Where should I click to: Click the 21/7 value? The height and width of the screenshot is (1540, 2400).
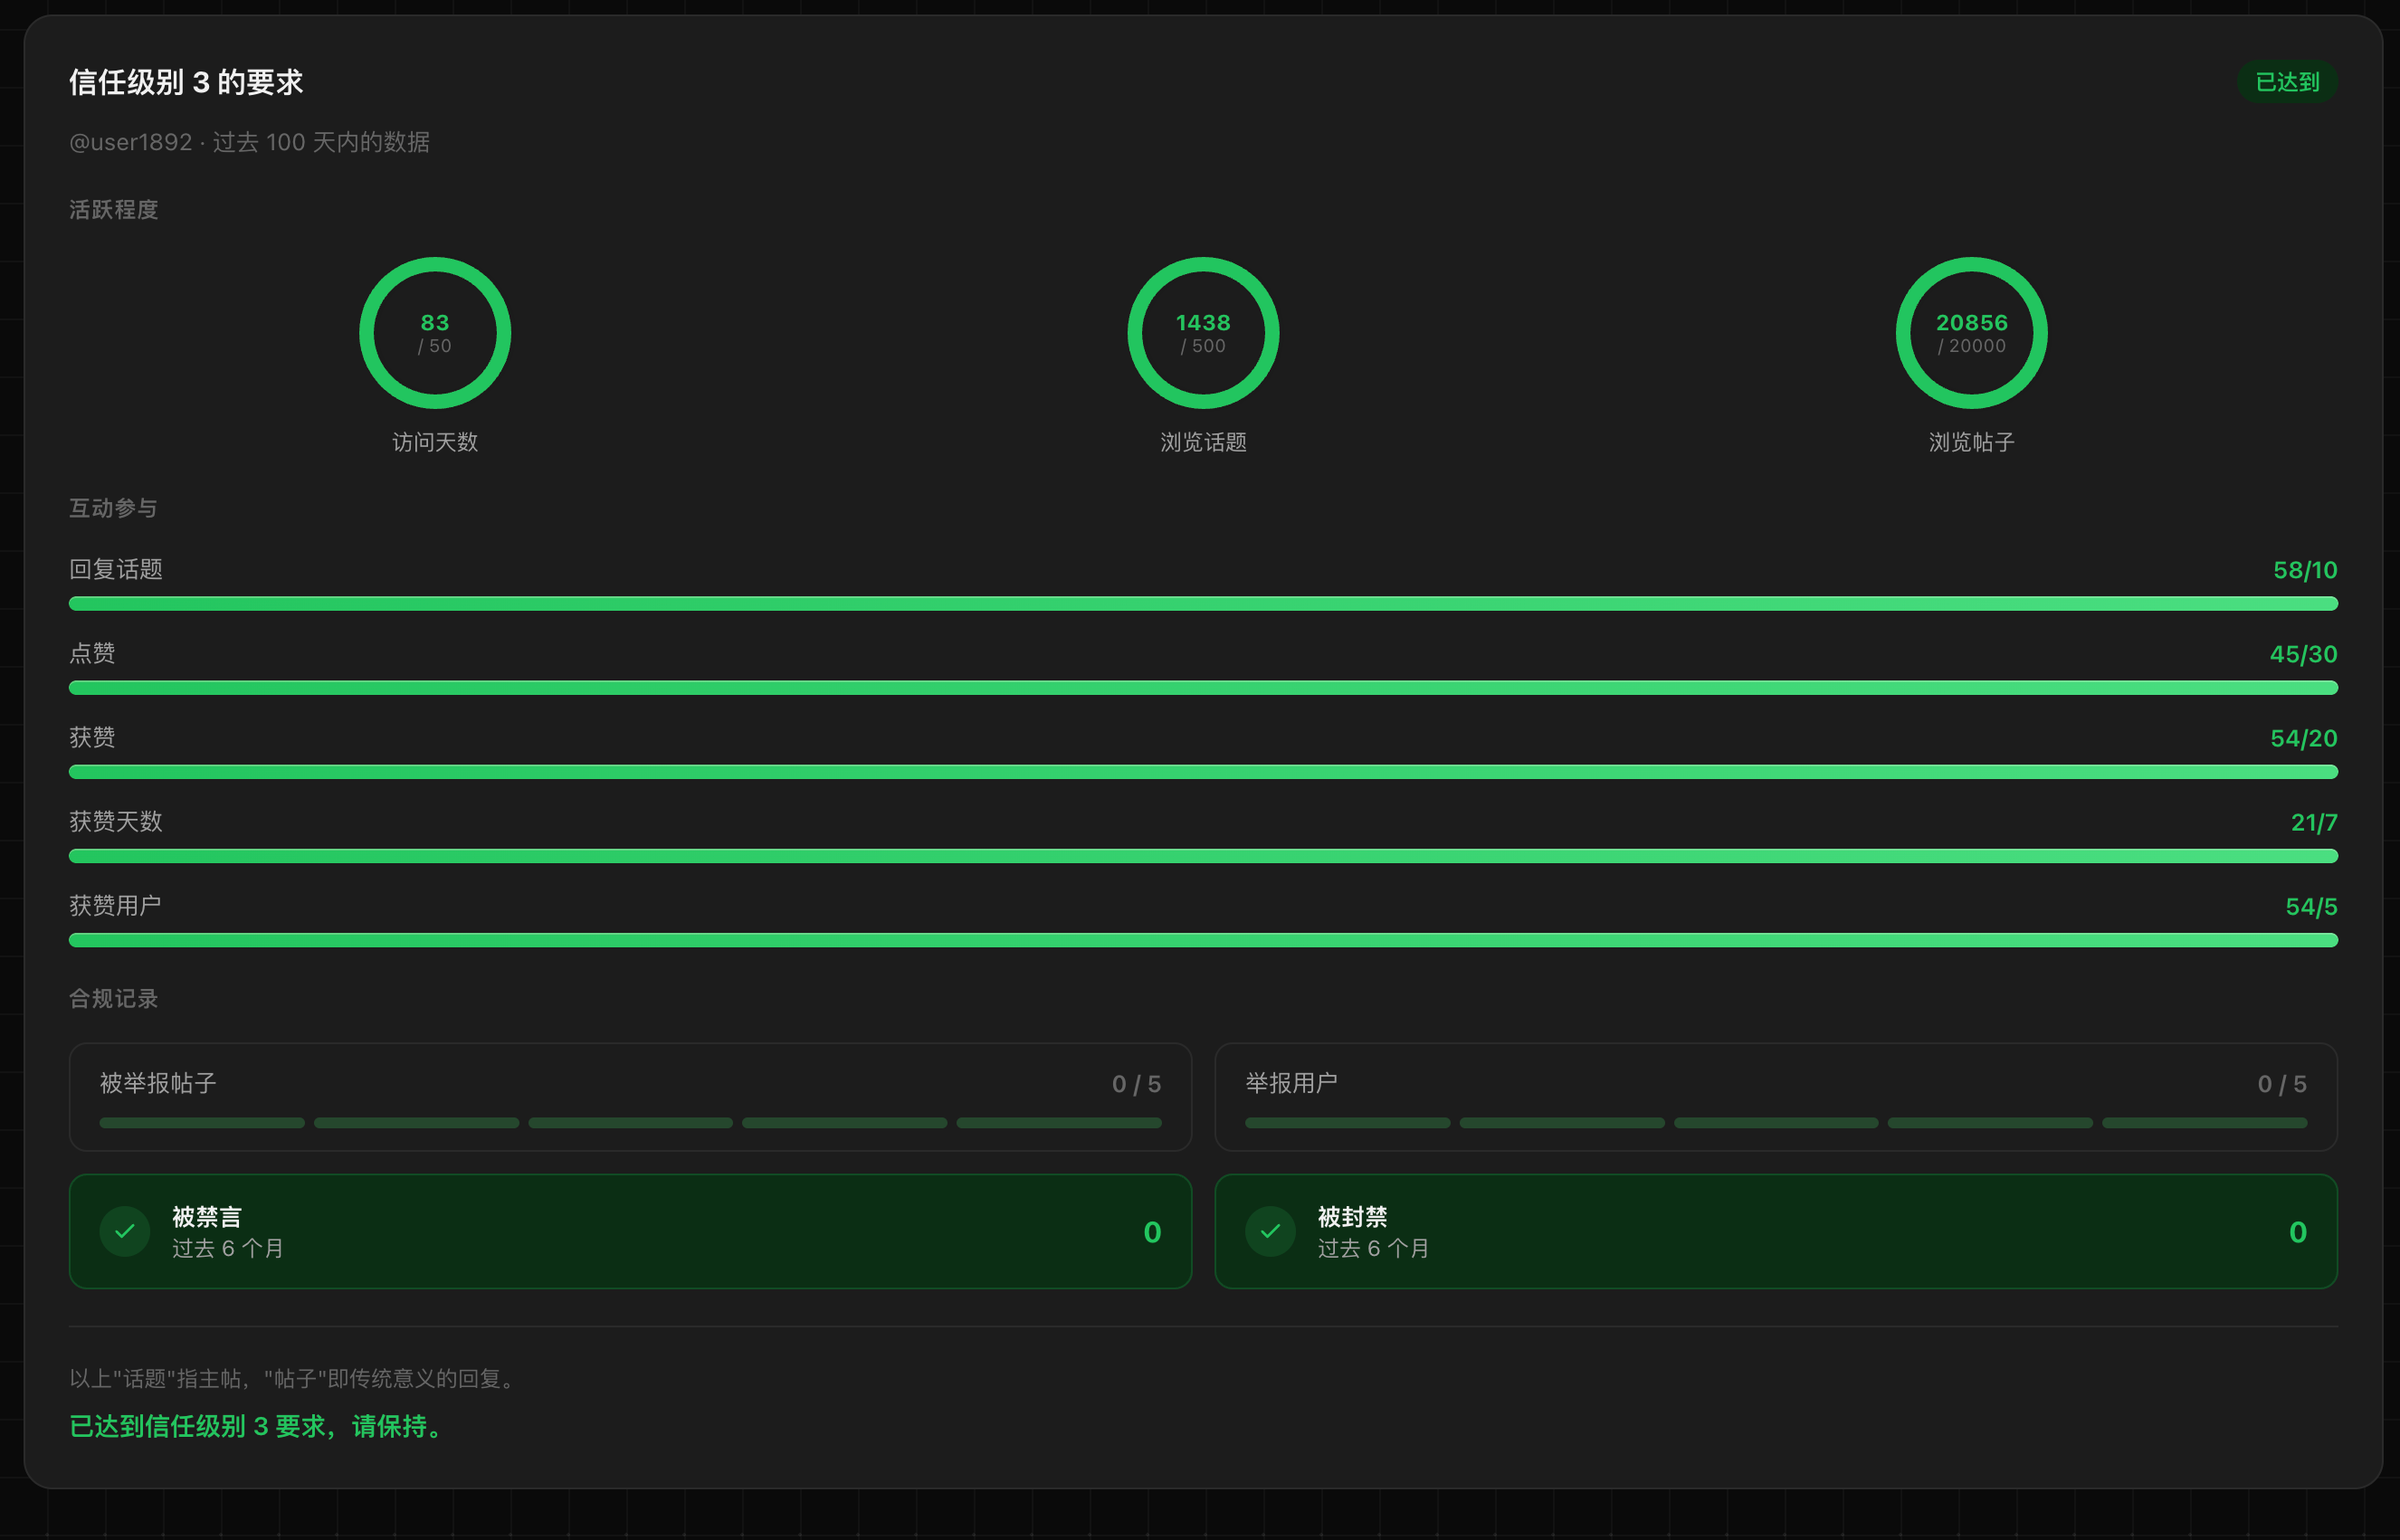pos(2314,822)
